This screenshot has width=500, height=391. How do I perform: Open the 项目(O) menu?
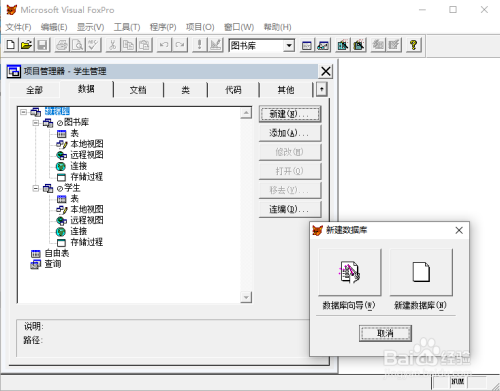(200, 27)
